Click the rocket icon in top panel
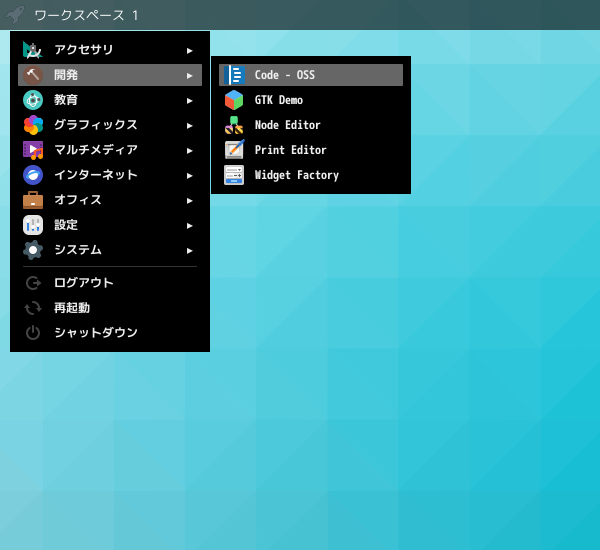Screen dimensions: 600x550 point(15,15)
